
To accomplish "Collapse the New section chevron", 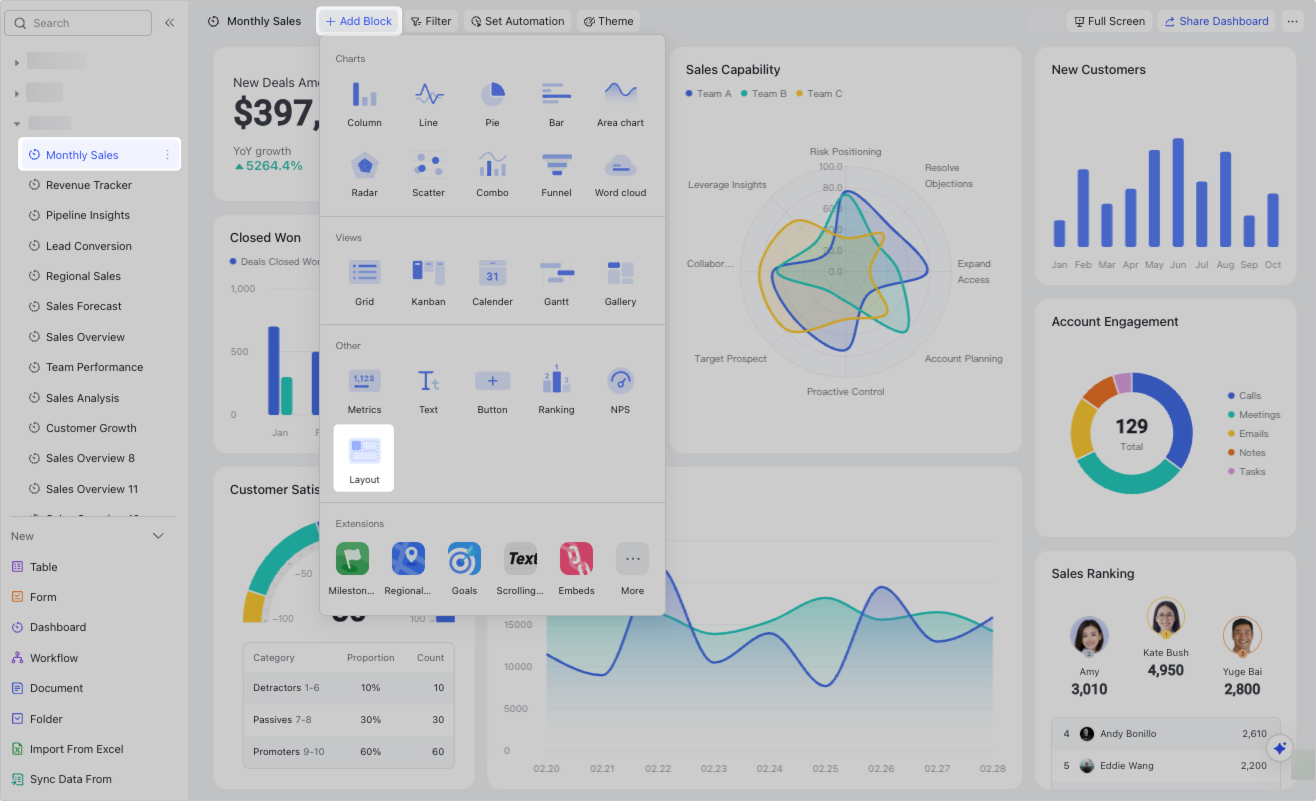I will pos(158,536).
